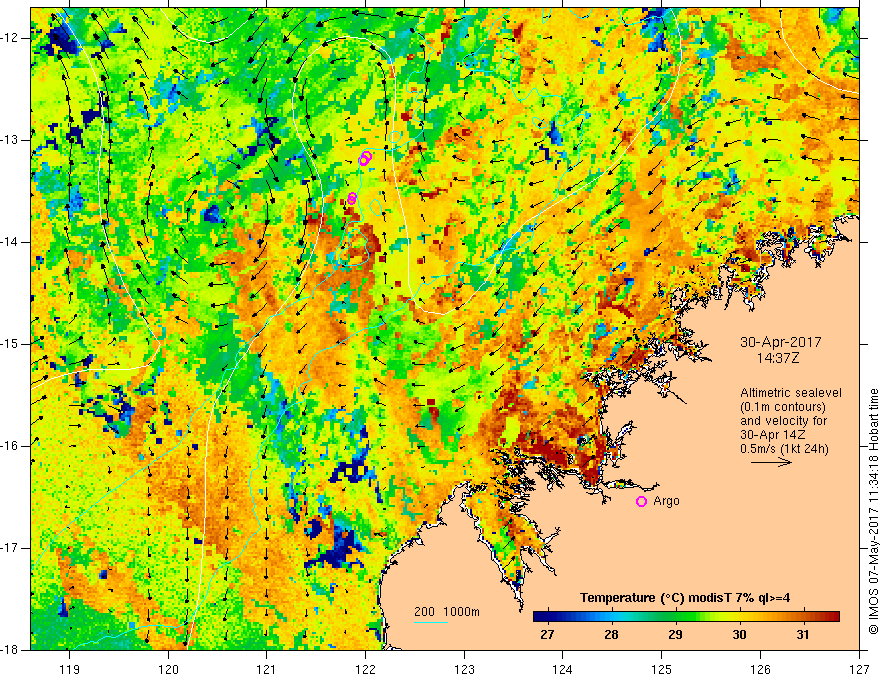Viewport: 880px width, 680px height.
Task: Click the '30-Apr-2017' date label
Action: pos(781,342)
